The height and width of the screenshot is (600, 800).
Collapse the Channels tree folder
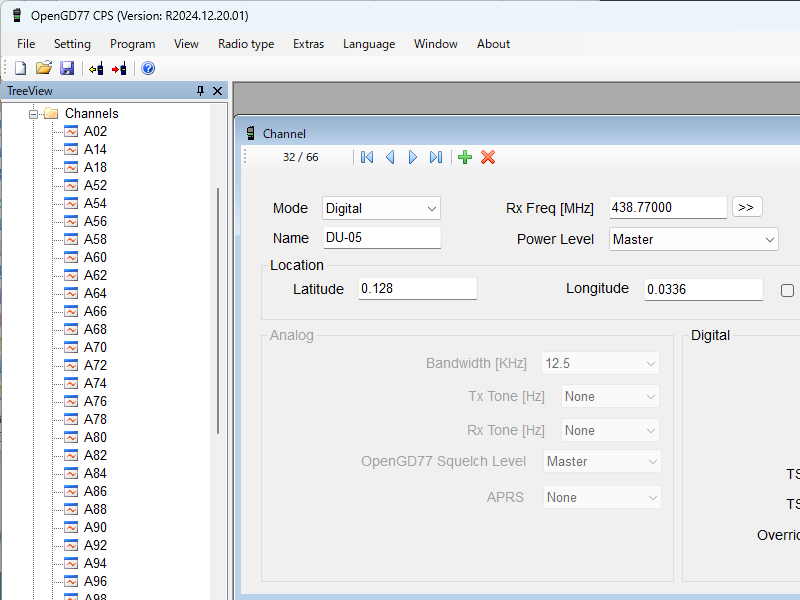click(x=33, y=114)
